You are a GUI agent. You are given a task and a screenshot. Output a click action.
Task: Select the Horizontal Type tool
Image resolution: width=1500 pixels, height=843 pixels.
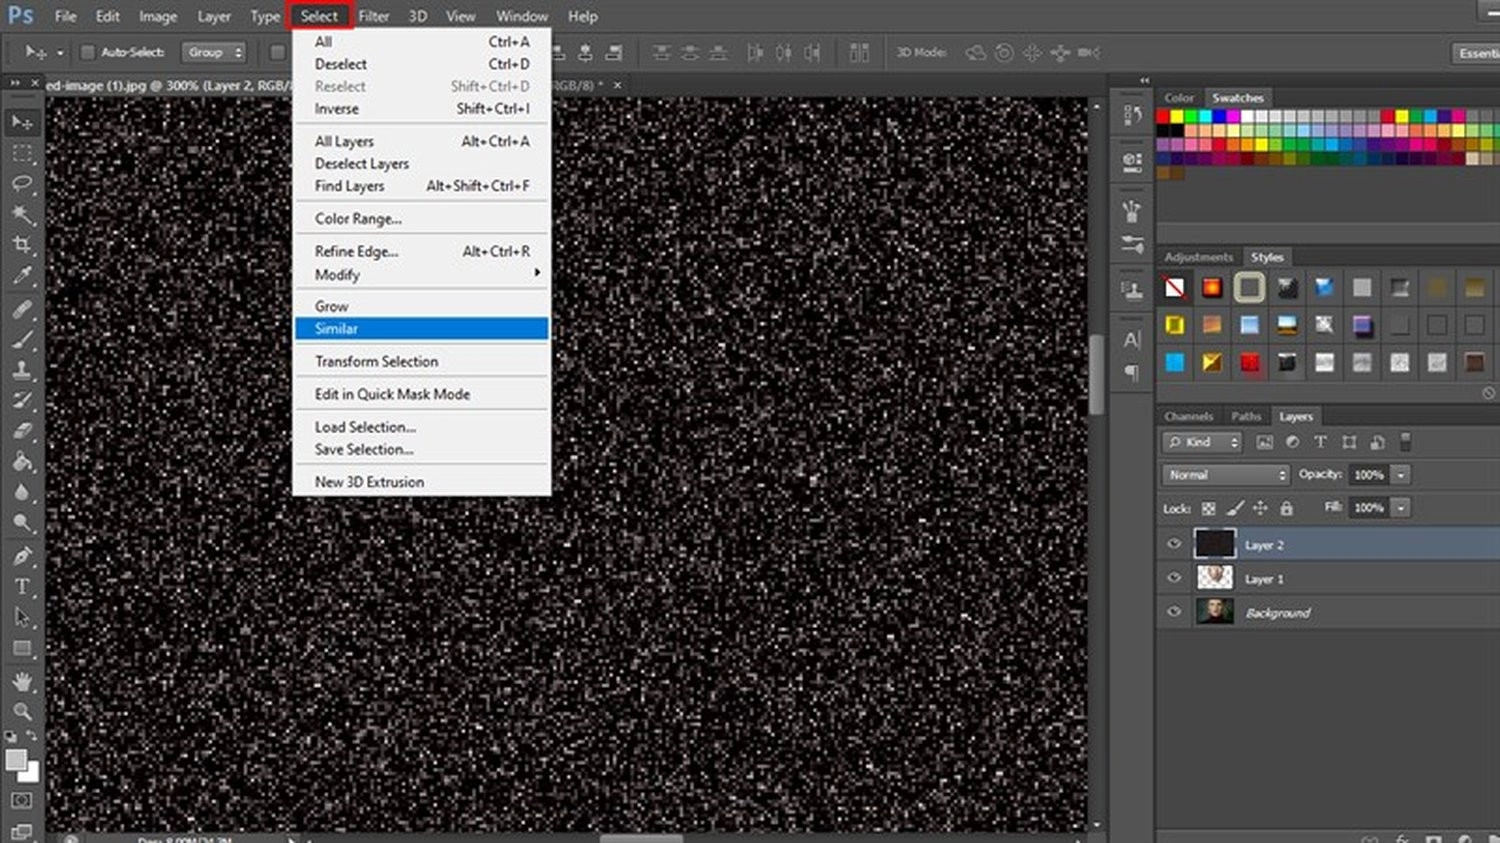22,587
